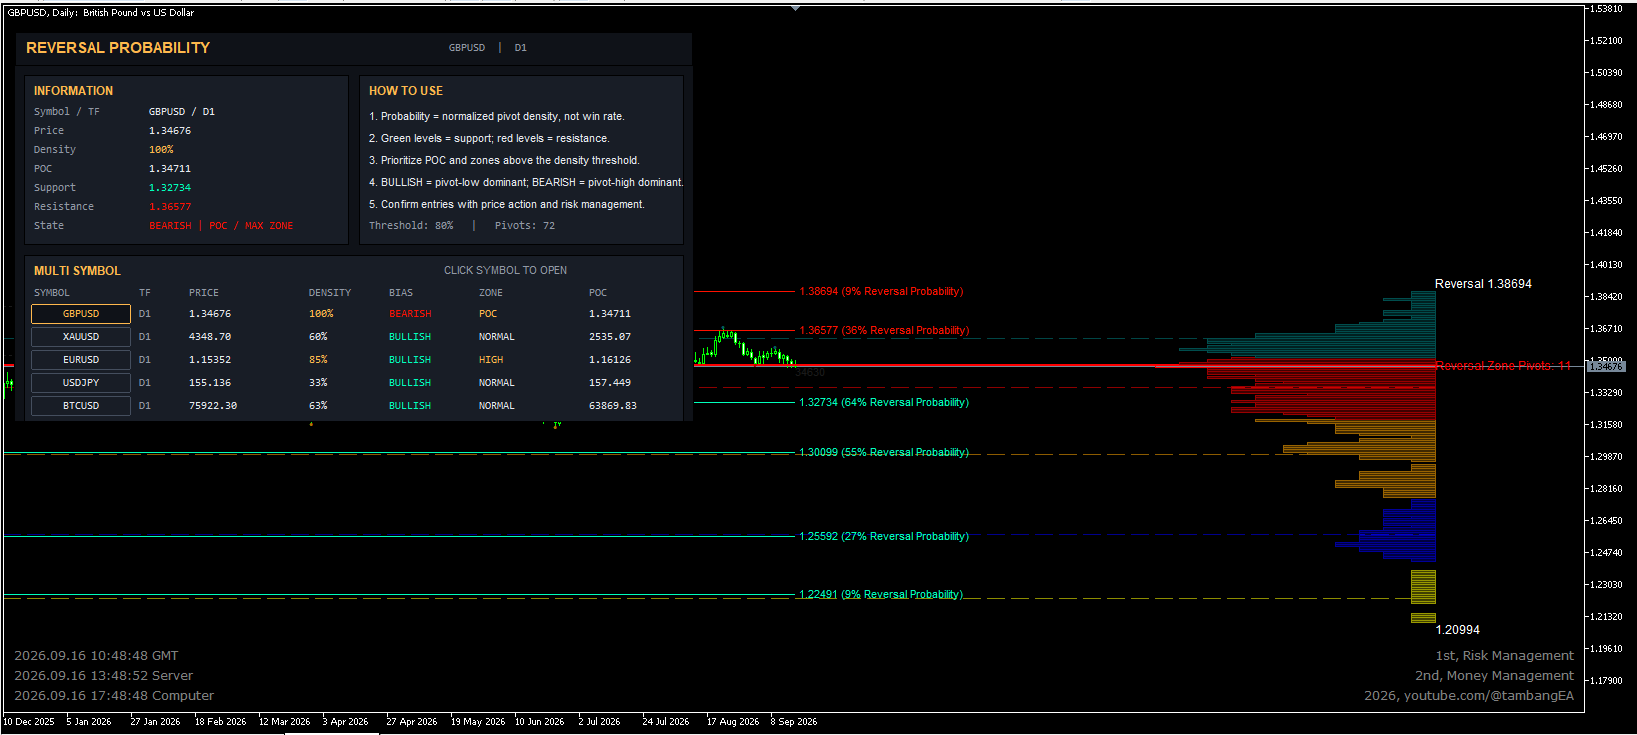
Task: Select the XAUUSD price value 4348.70
Action: coord(210,337)
